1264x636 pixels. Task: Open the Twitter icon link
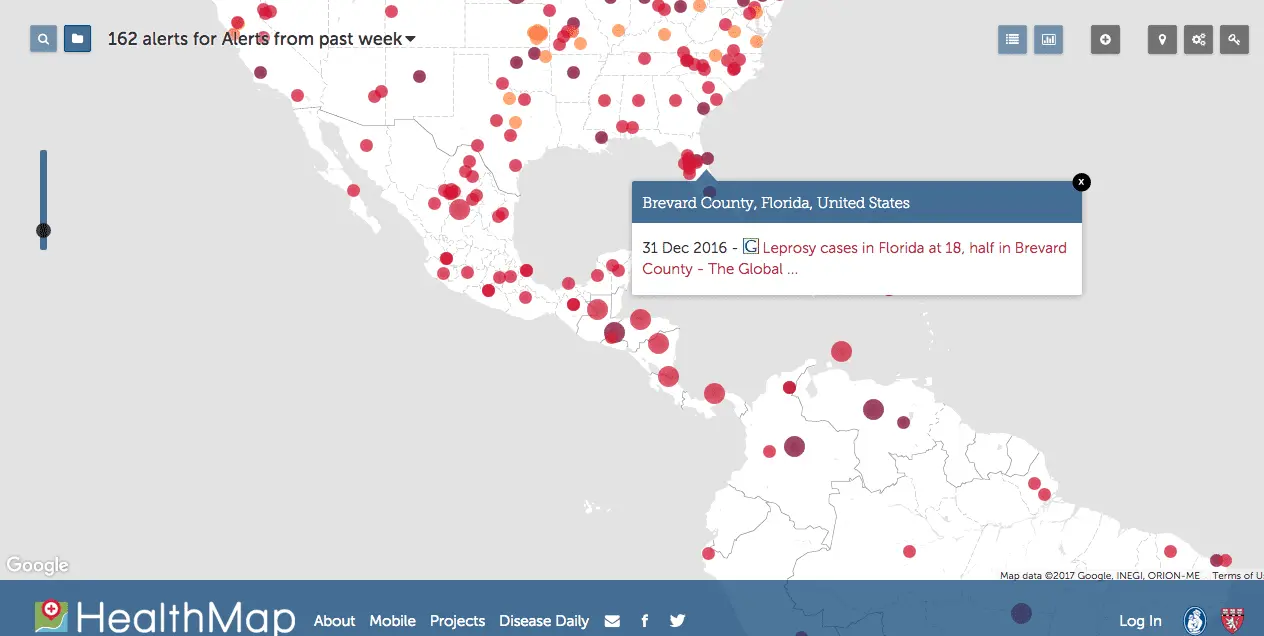click(677, 621)
